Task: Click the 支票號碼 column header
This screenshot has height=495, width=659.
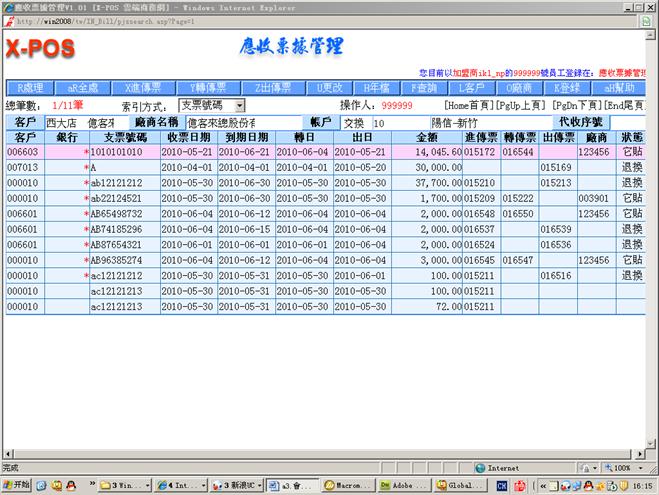Action: (x=125, y=137)
